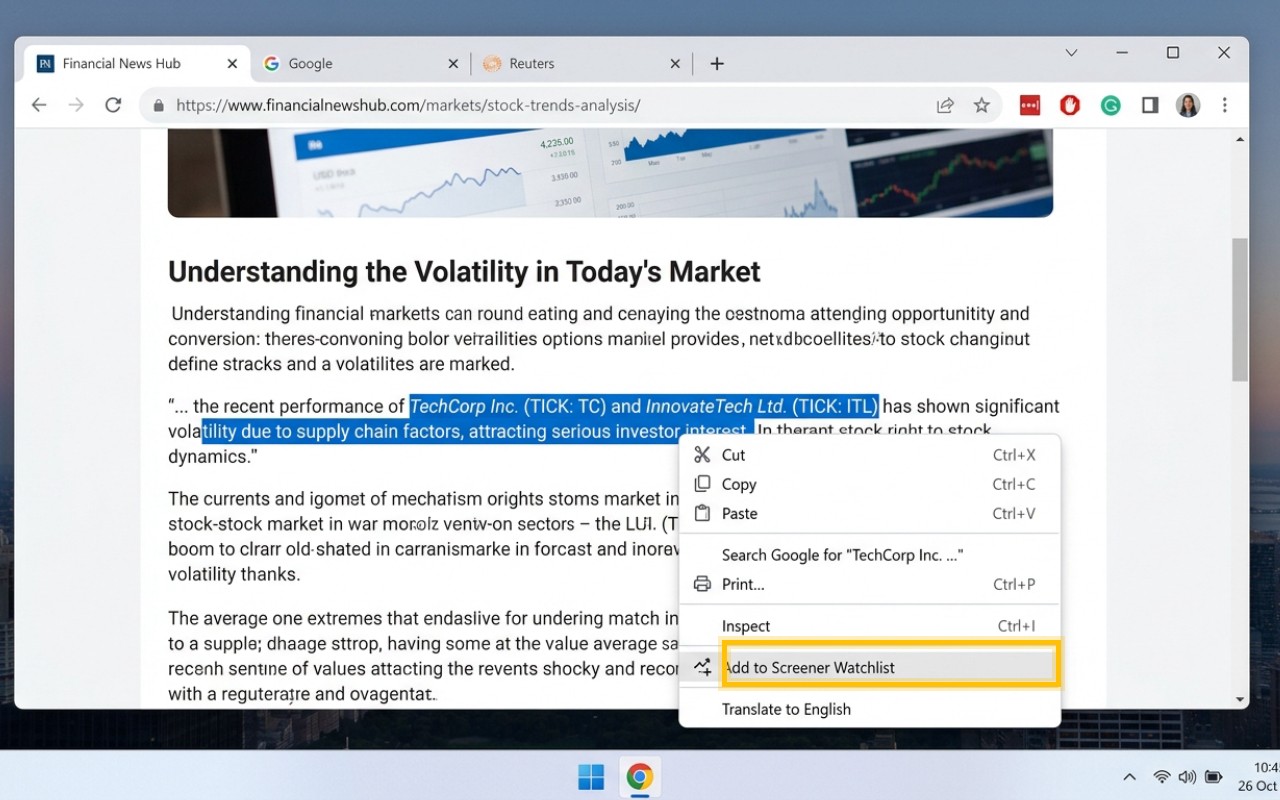Click the forward navigation arrow
This screenshot has width=1280, height=800.
76,105
